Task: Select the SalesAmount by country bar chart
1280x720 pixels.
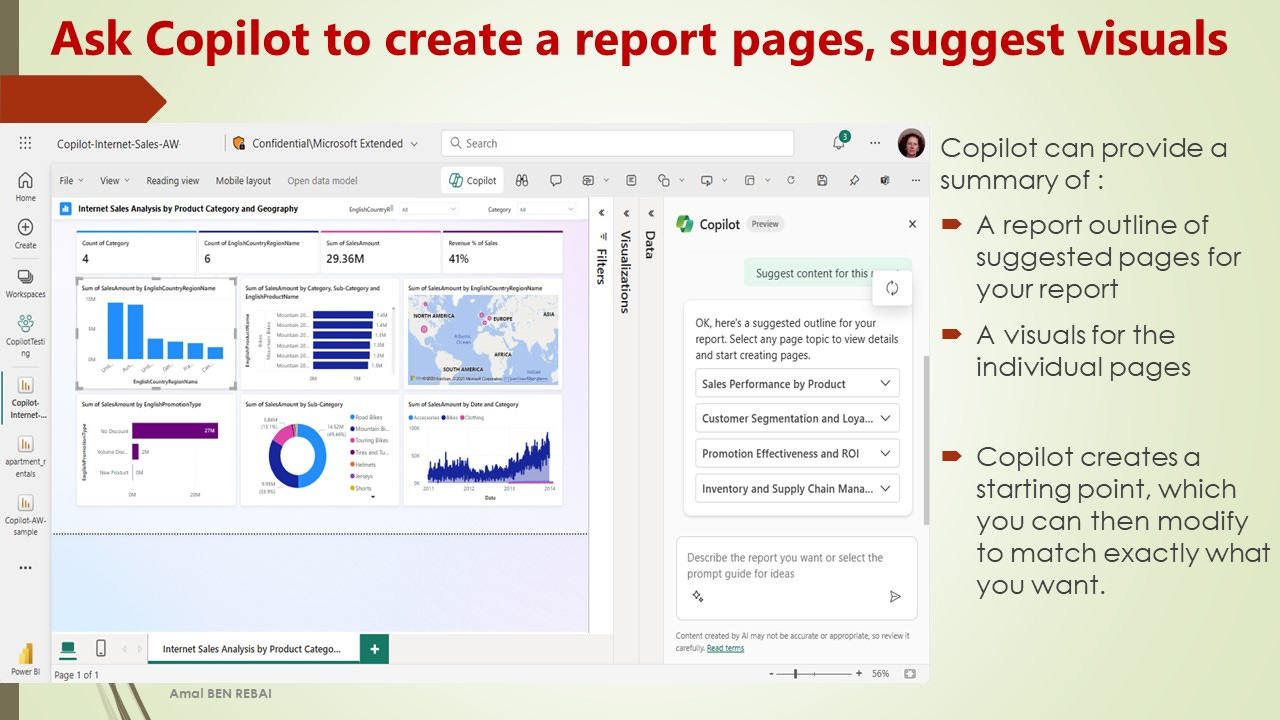Action: point(157,334)
